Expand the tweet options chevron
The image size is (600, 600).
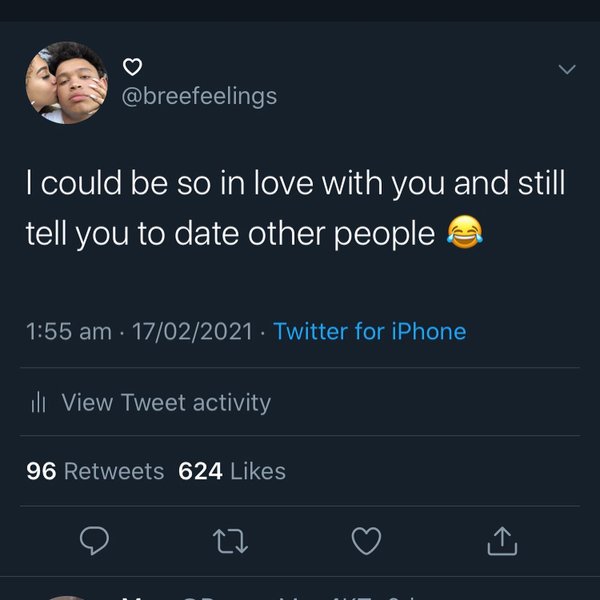pos(566,69)
